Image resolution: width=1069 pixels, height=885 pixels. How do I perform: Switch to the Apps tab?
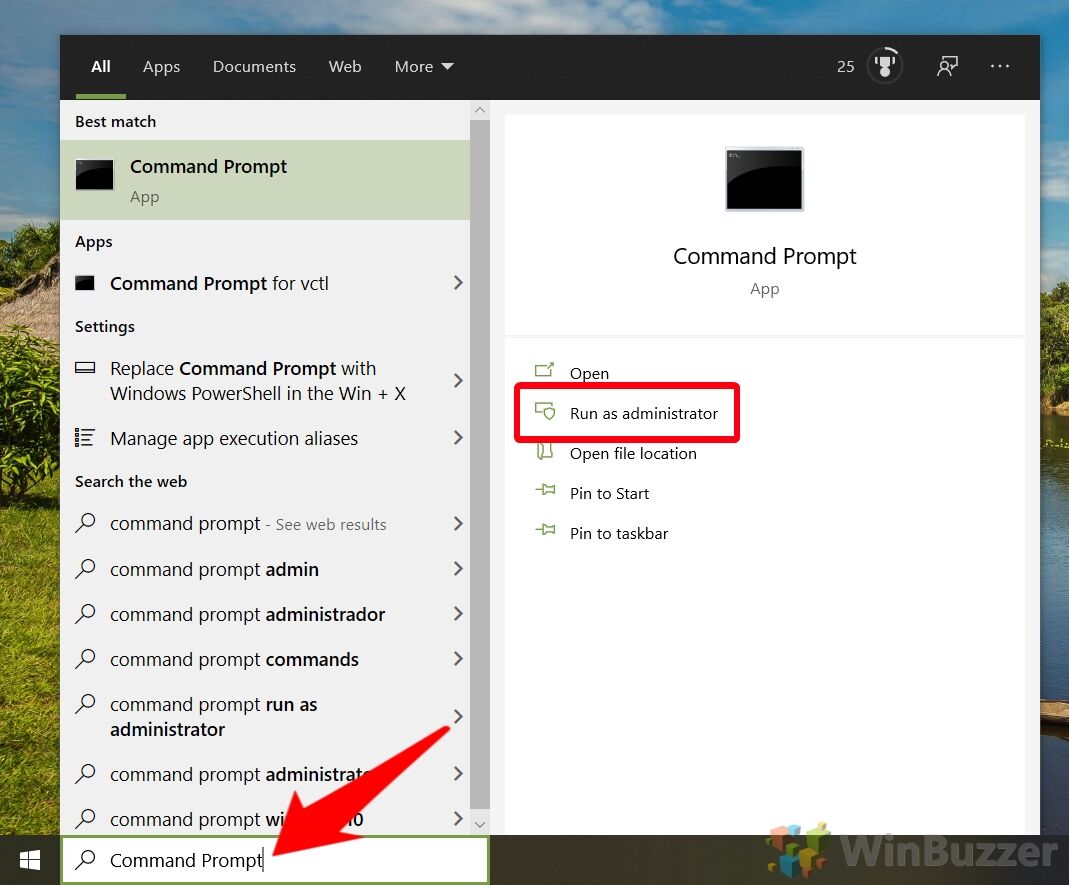tap(162, 67)
